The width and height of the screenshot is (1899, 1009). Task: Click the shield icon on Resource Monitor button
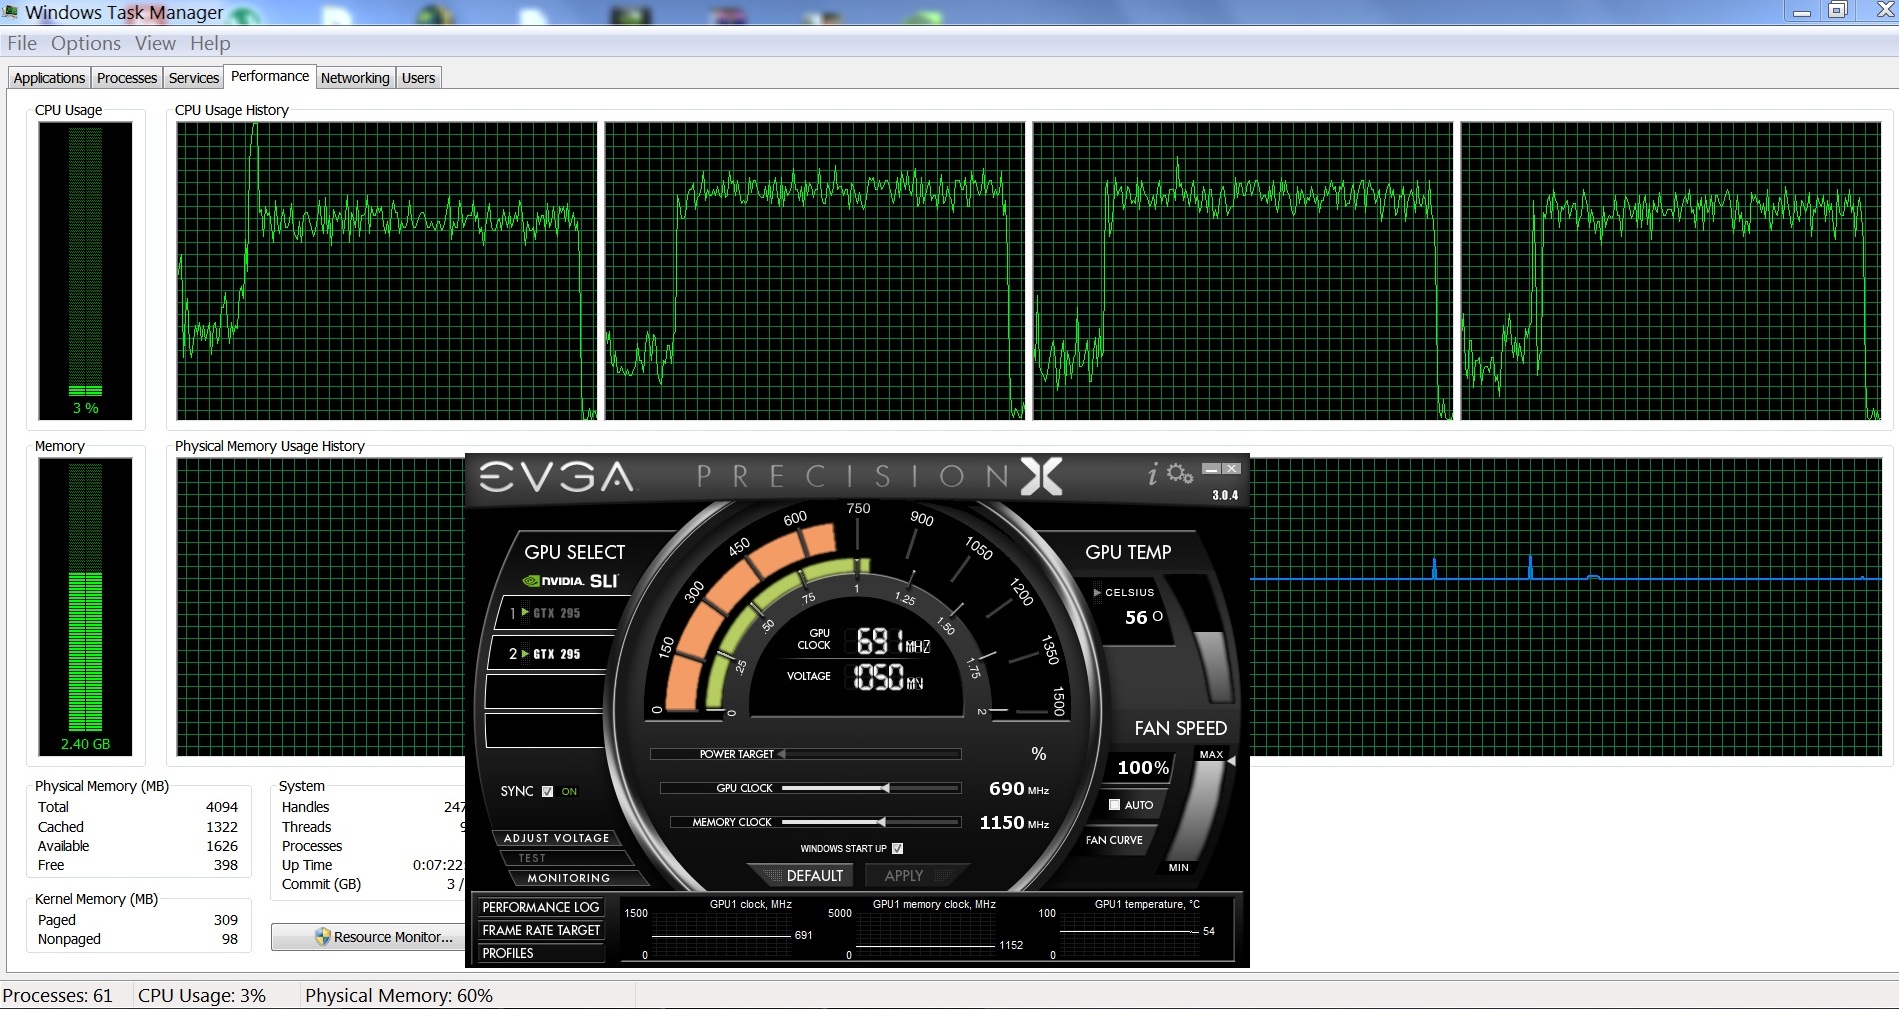(x=322, y=937)
